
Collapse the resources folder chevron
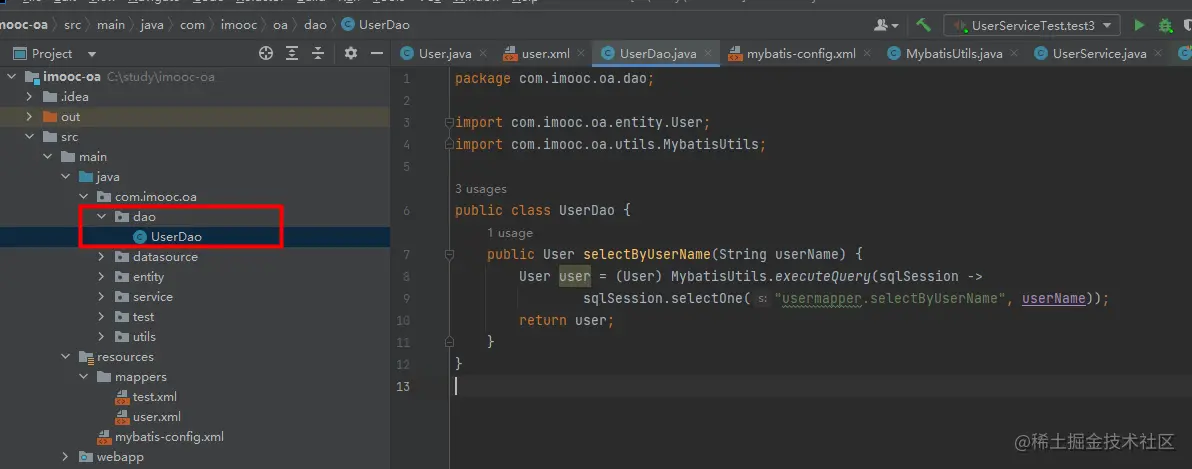tap(65, 357)
